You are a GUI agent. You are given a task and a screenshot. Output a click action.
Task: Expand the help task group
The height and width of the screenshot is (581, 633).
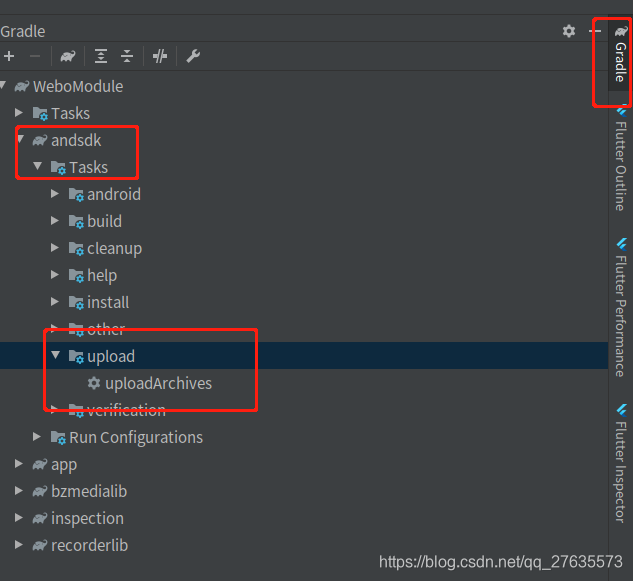(x=55, y=275)
